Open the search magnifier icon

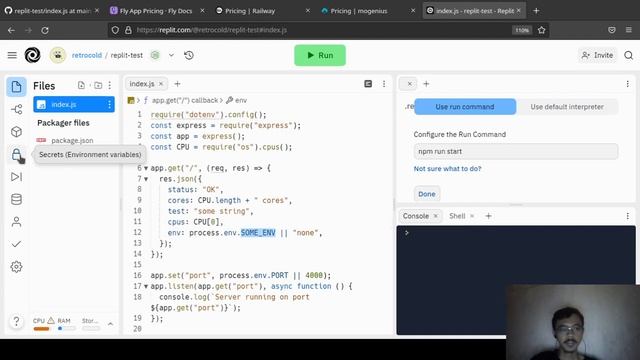[x=629, y=55]
